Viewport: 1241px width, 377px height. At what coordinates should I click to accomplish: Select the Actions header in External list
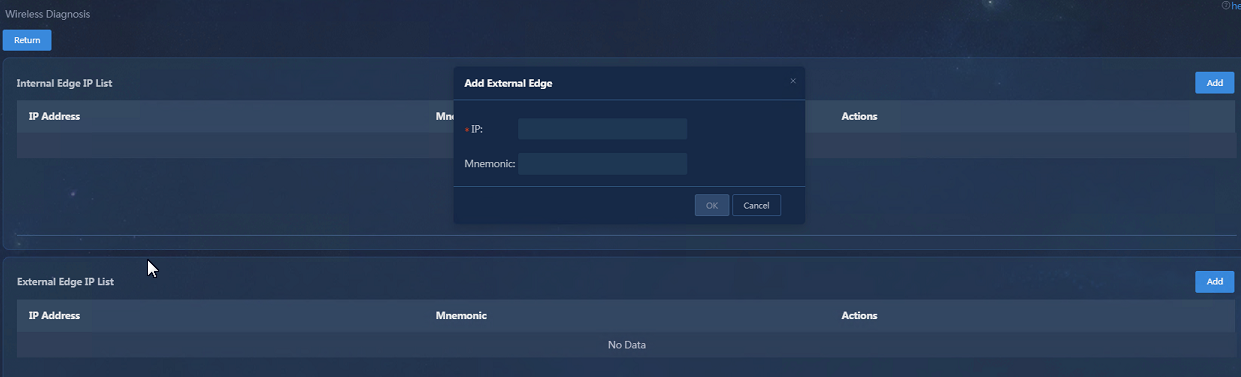click(859, 315)
